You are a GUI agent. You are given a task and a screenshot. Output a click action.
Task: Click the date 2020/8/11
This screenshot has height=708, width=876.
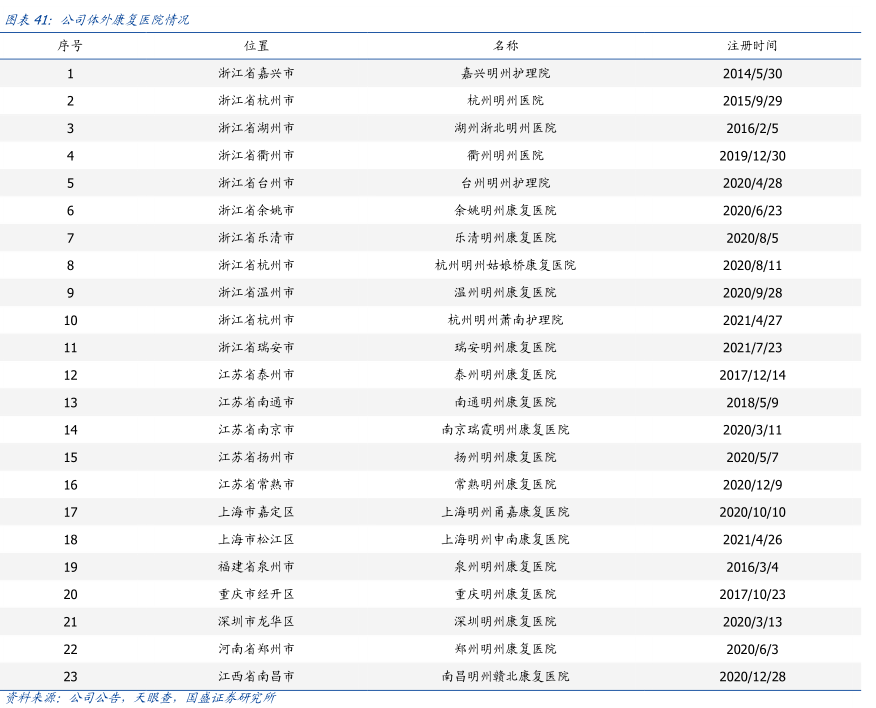[752, 265]
